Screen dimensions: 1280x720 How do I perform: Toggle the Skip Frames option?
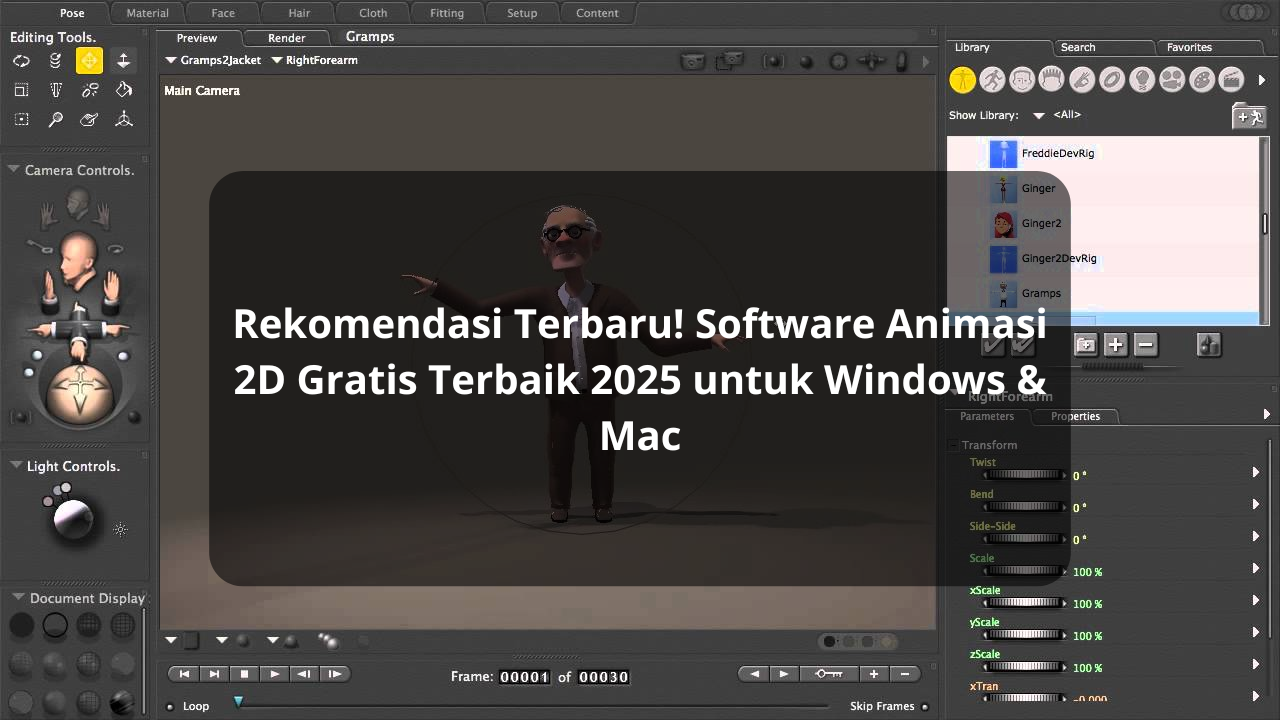(x=924, y=706)
